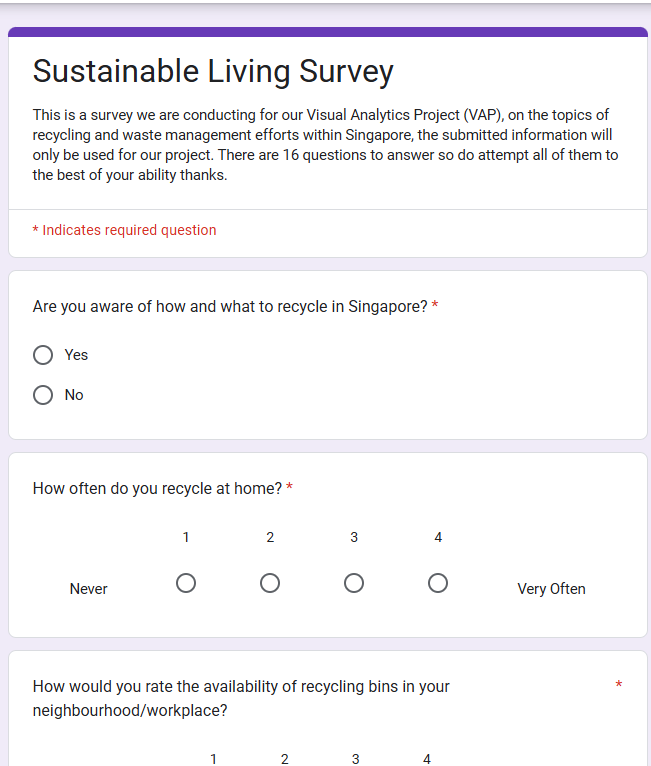Choose rating 3 for recycling at home
The image size is (651, 766).
point(354,583)
